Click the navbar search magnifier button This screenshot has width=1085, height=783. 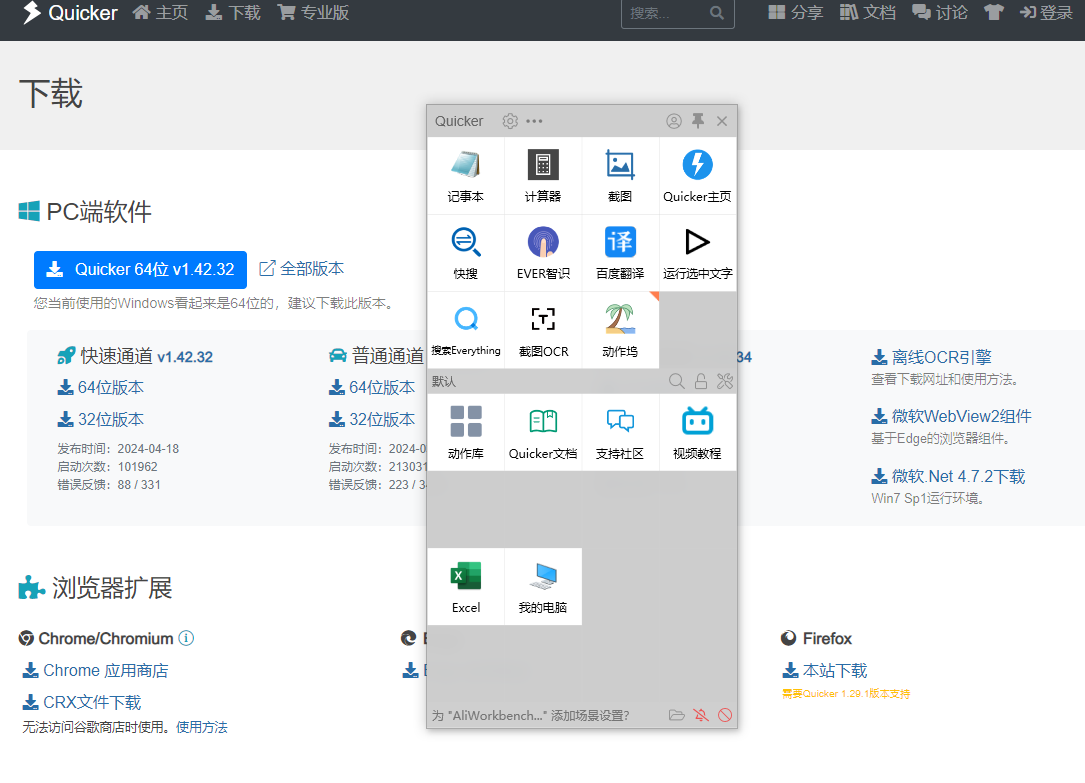[717, 13]
